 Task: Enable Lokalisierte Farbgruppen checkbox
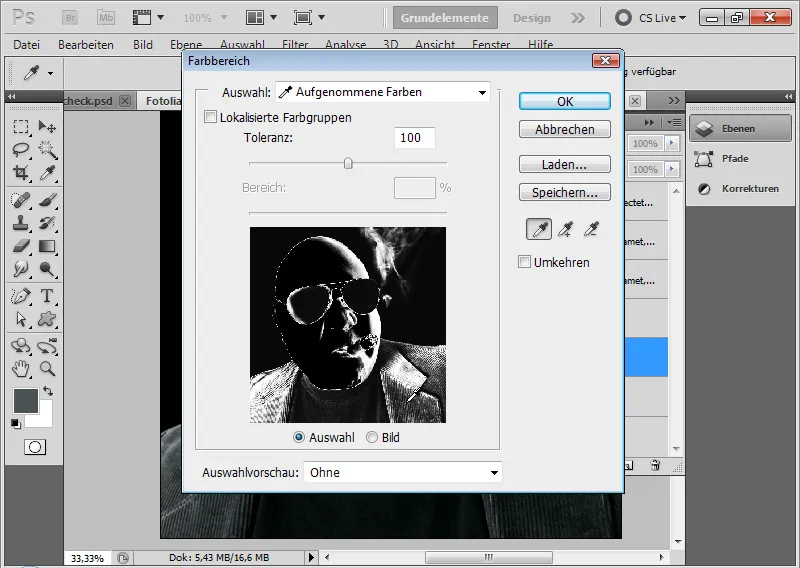[210, 117]
